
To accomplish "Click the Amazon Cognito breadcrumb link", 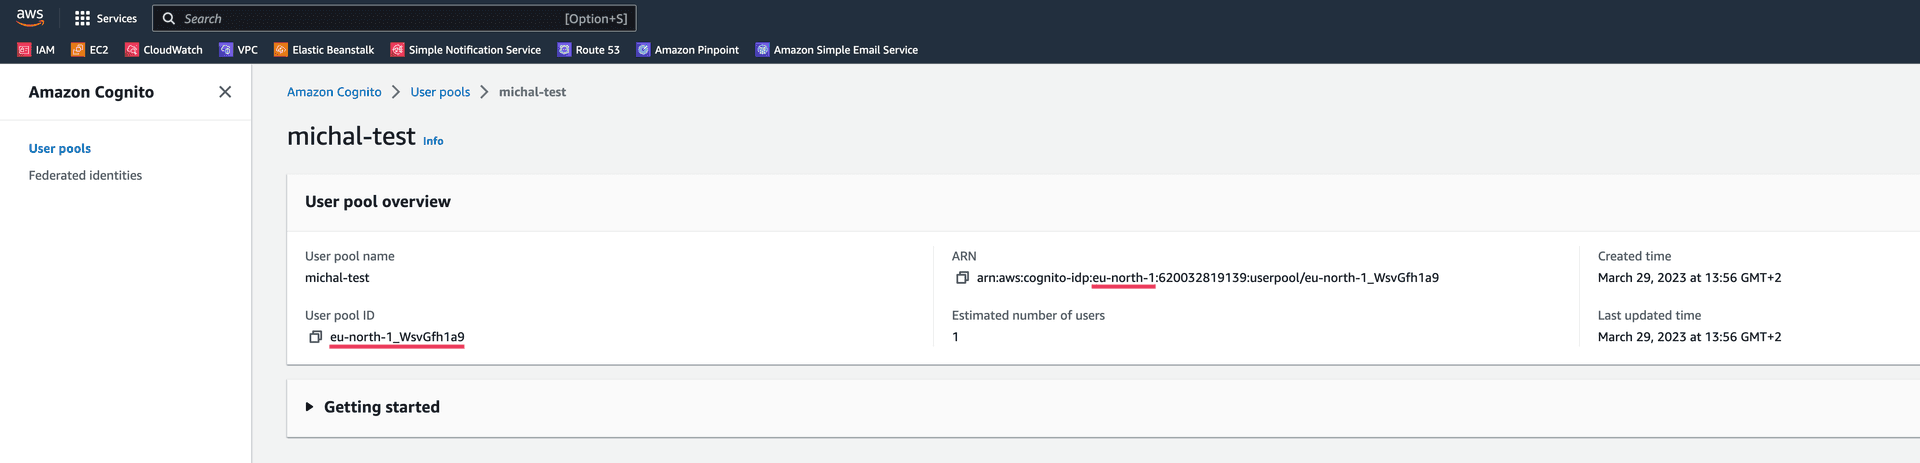I will coord(334,92).
